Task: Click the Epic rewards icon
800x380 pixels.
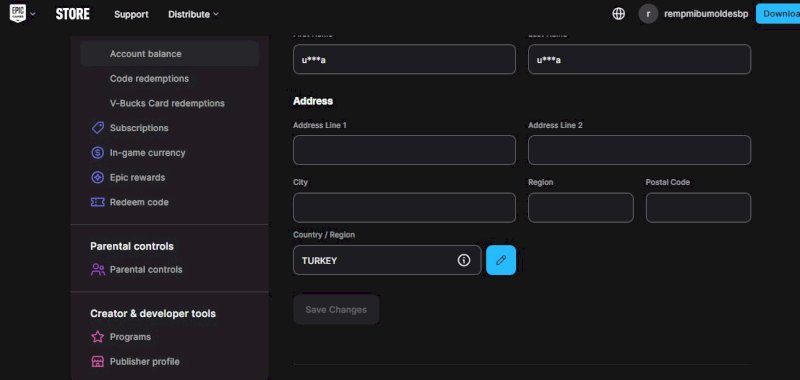Action: click(97, 178)
